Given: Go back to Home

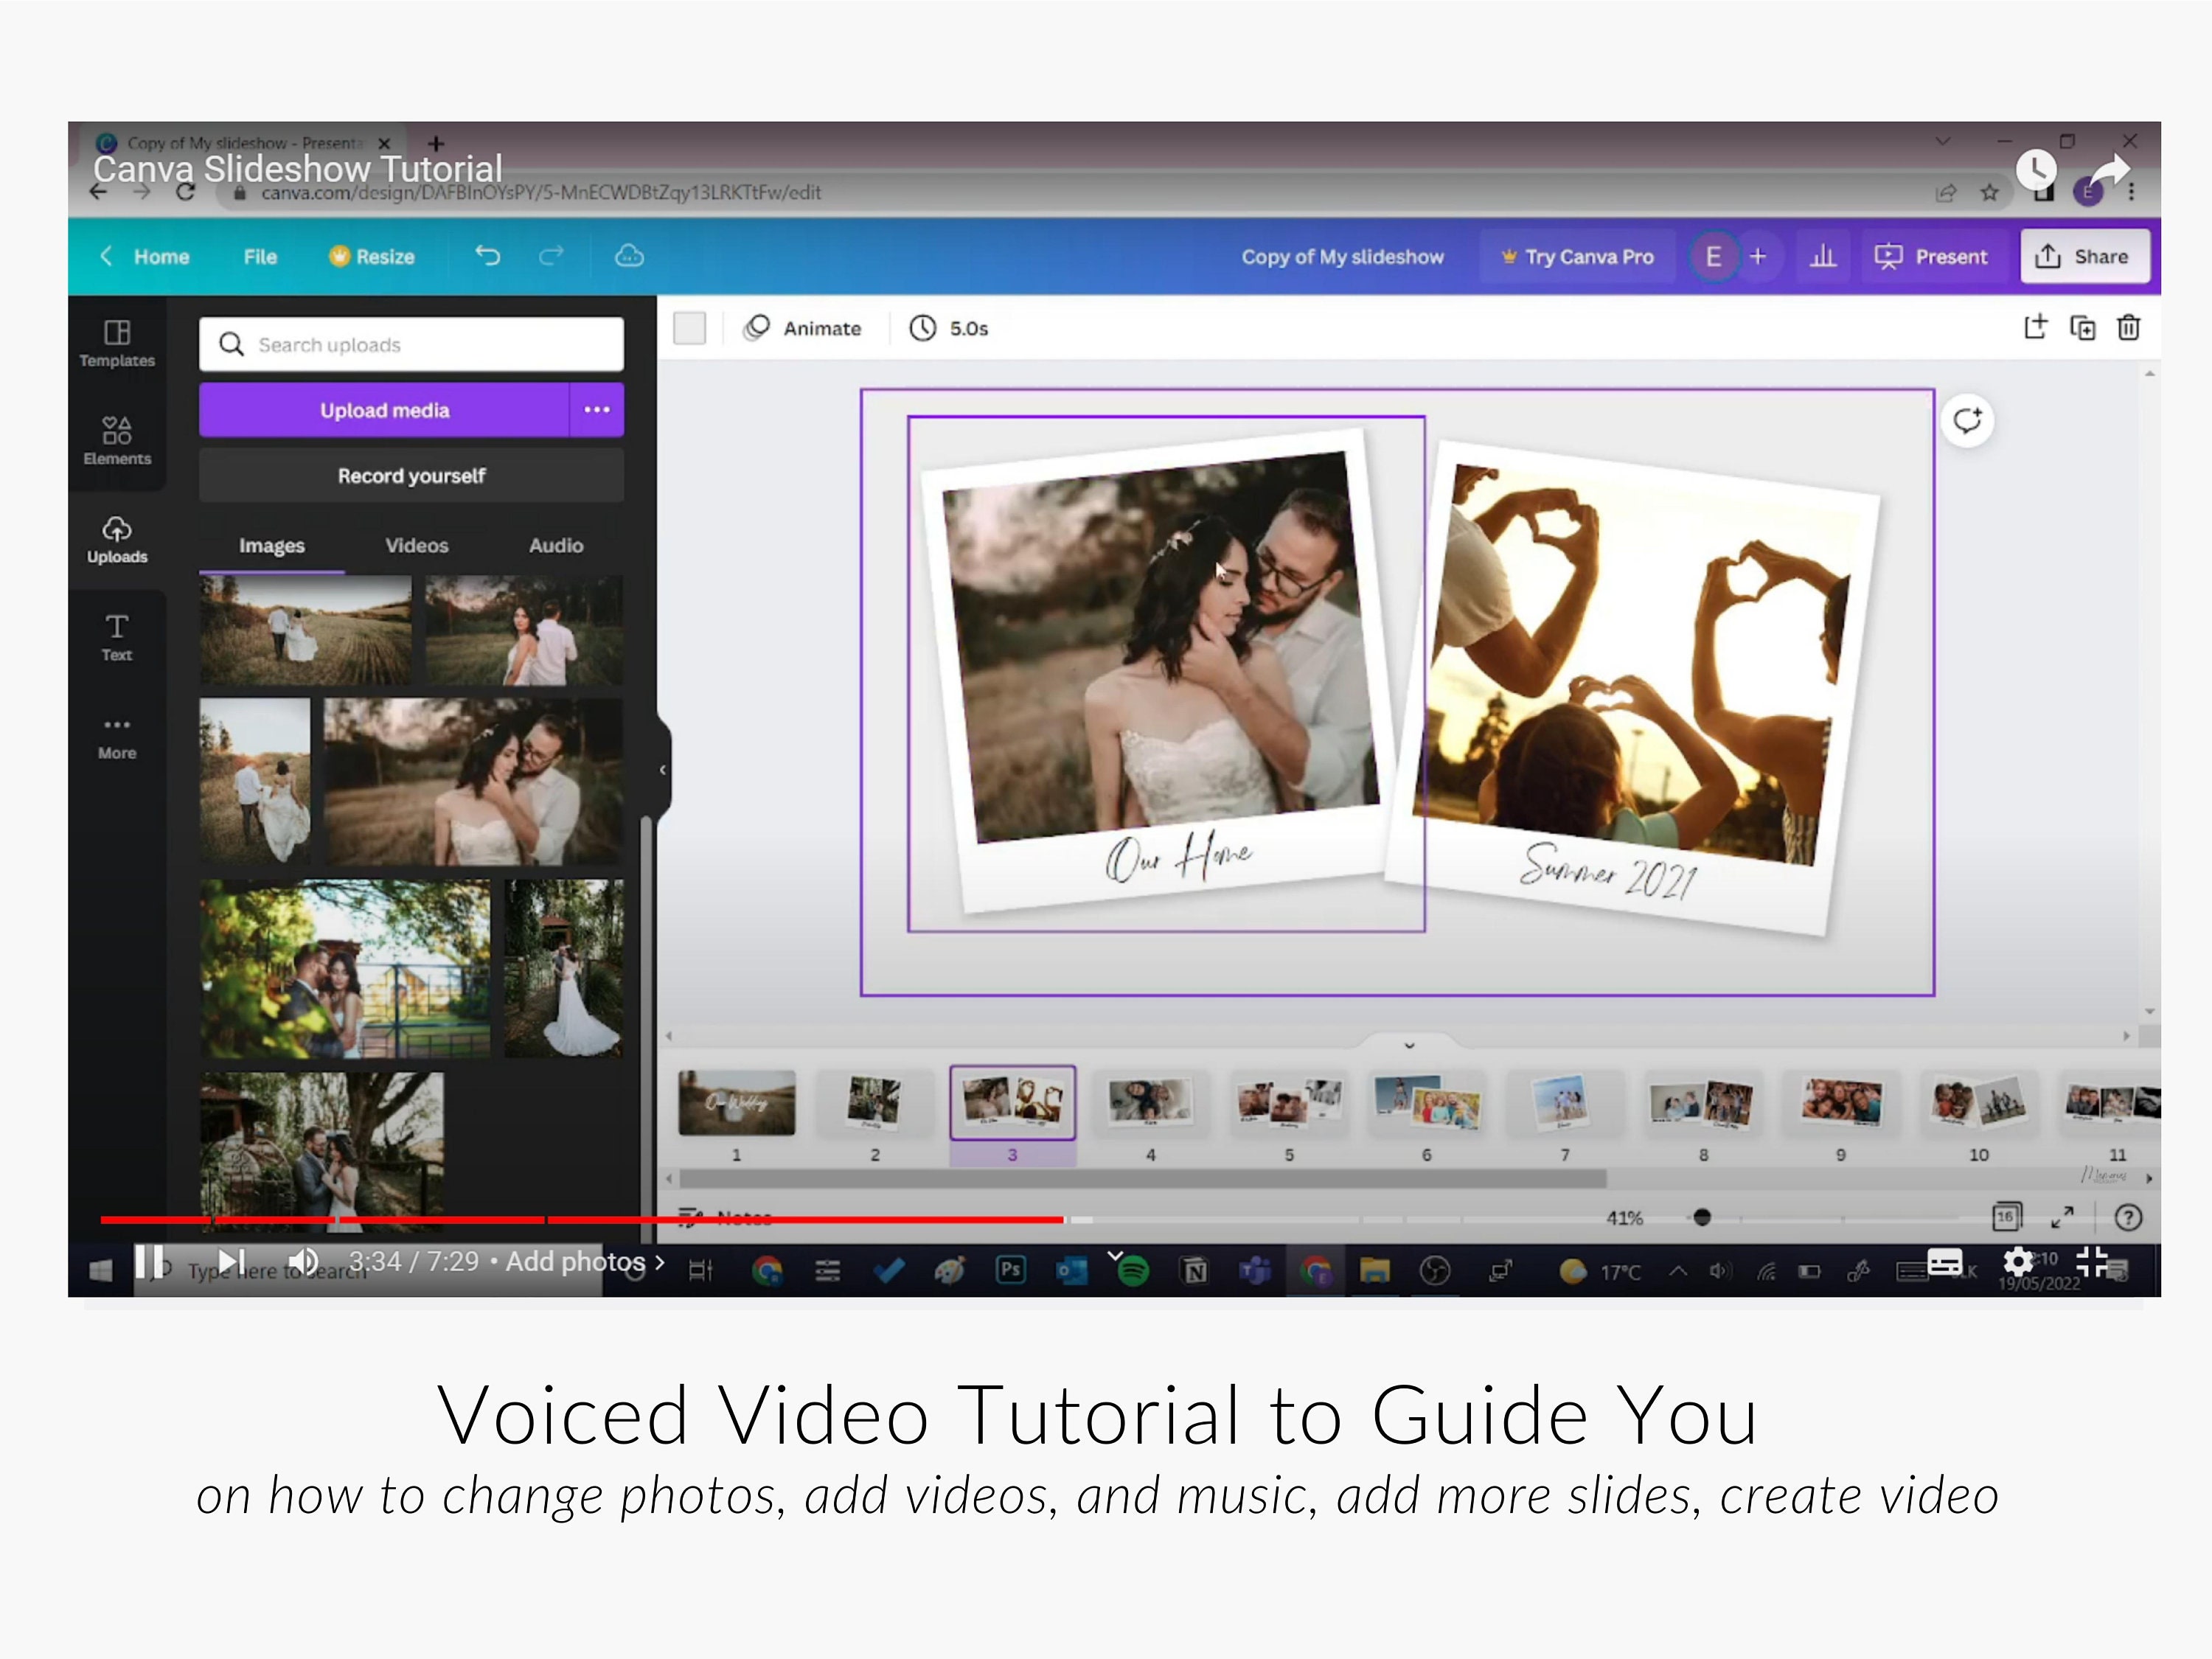Looking at the screenshot, I should point(144,257).
